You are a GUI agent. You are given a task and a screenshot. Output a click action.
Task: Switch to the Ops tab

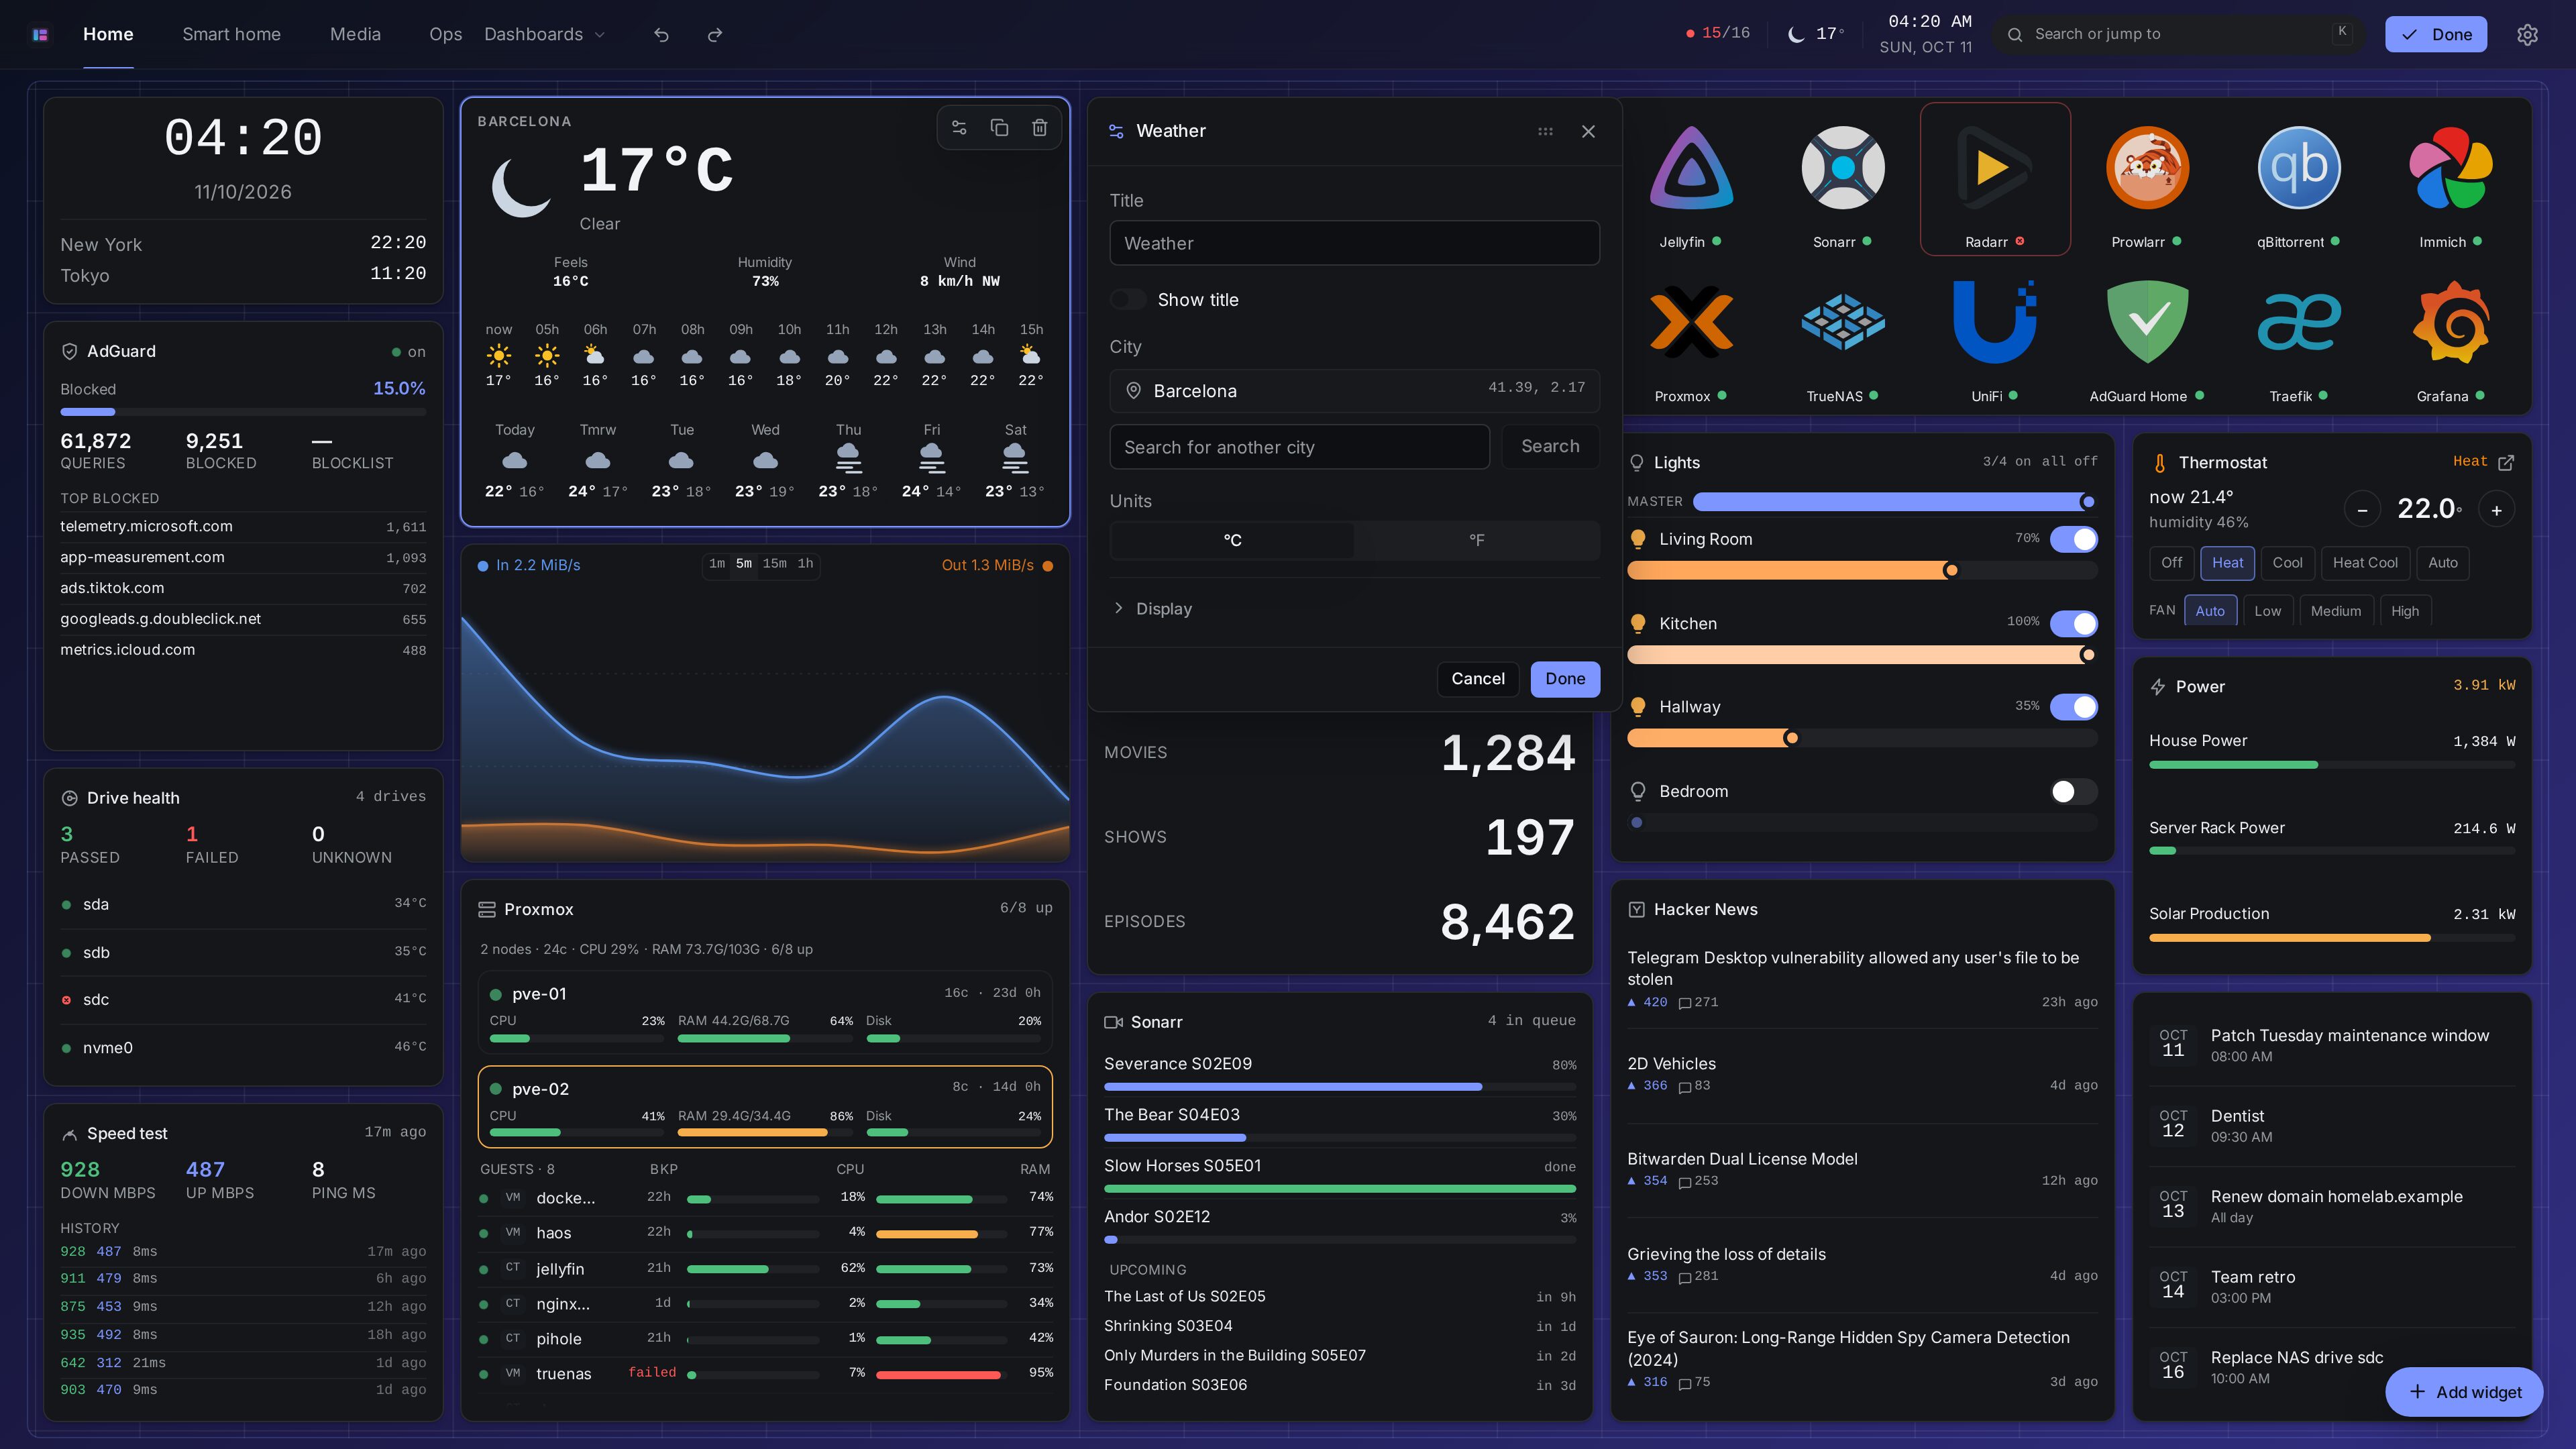[445, 35]
